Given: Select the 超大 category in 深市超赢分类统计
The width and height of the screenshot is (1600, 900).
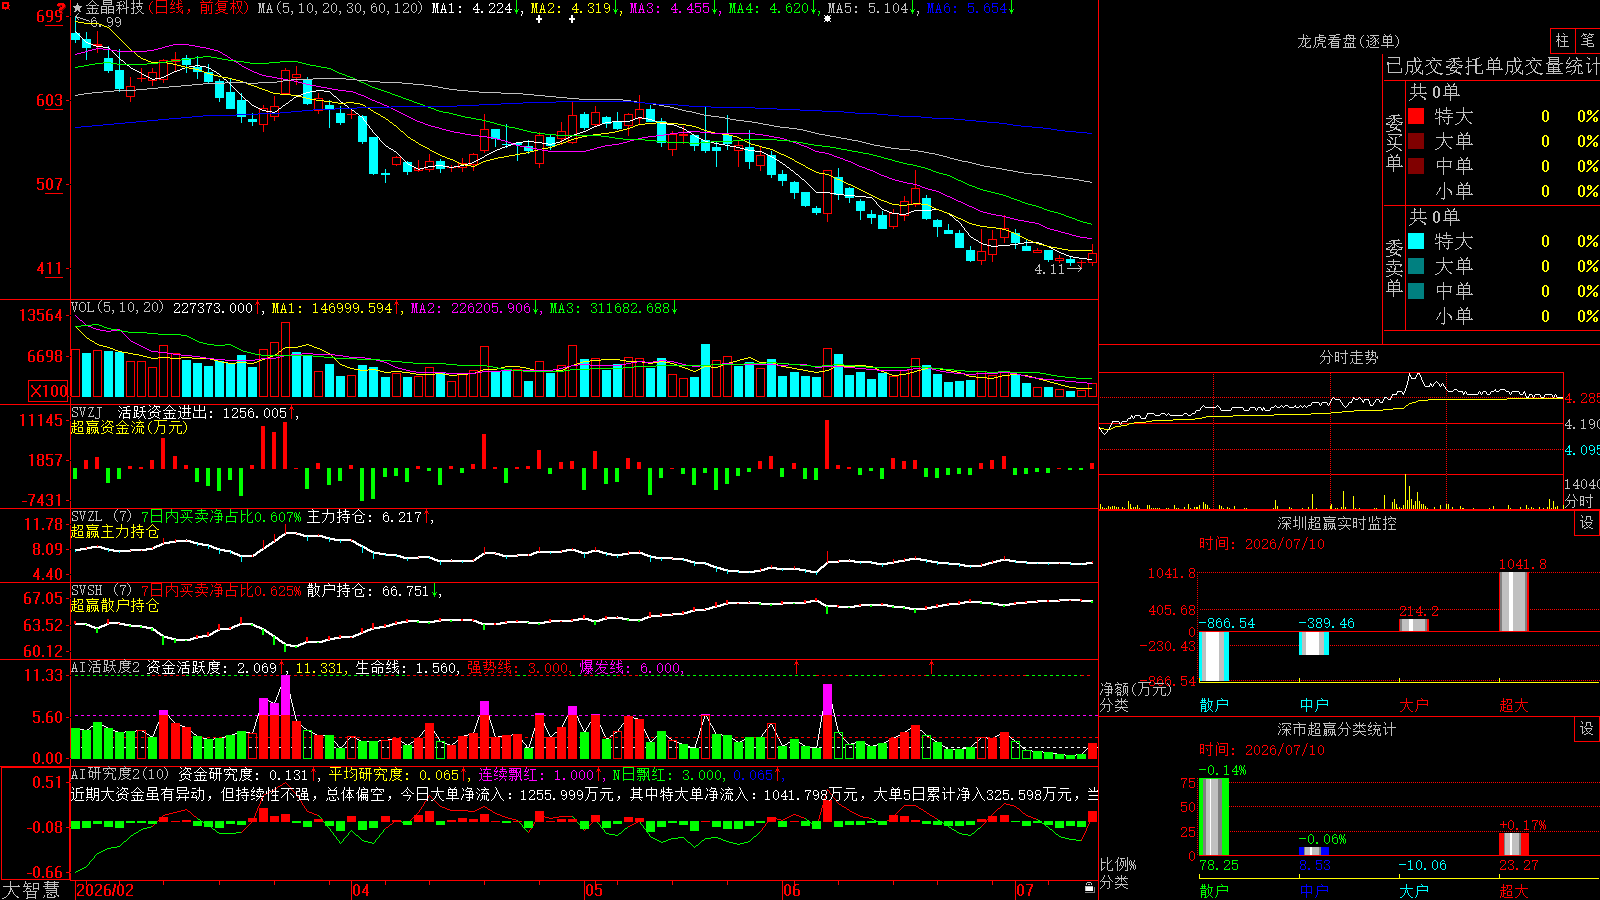Looking at the screenshot, I should [1514, 891].
